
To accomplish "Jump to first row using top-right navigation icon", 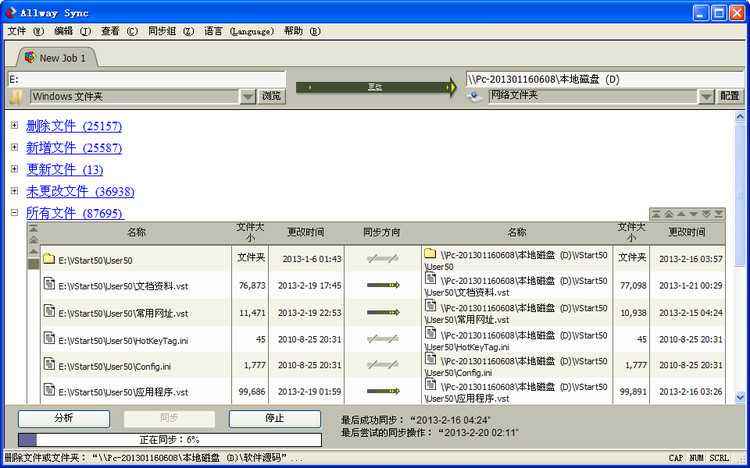I will [656, 214].
